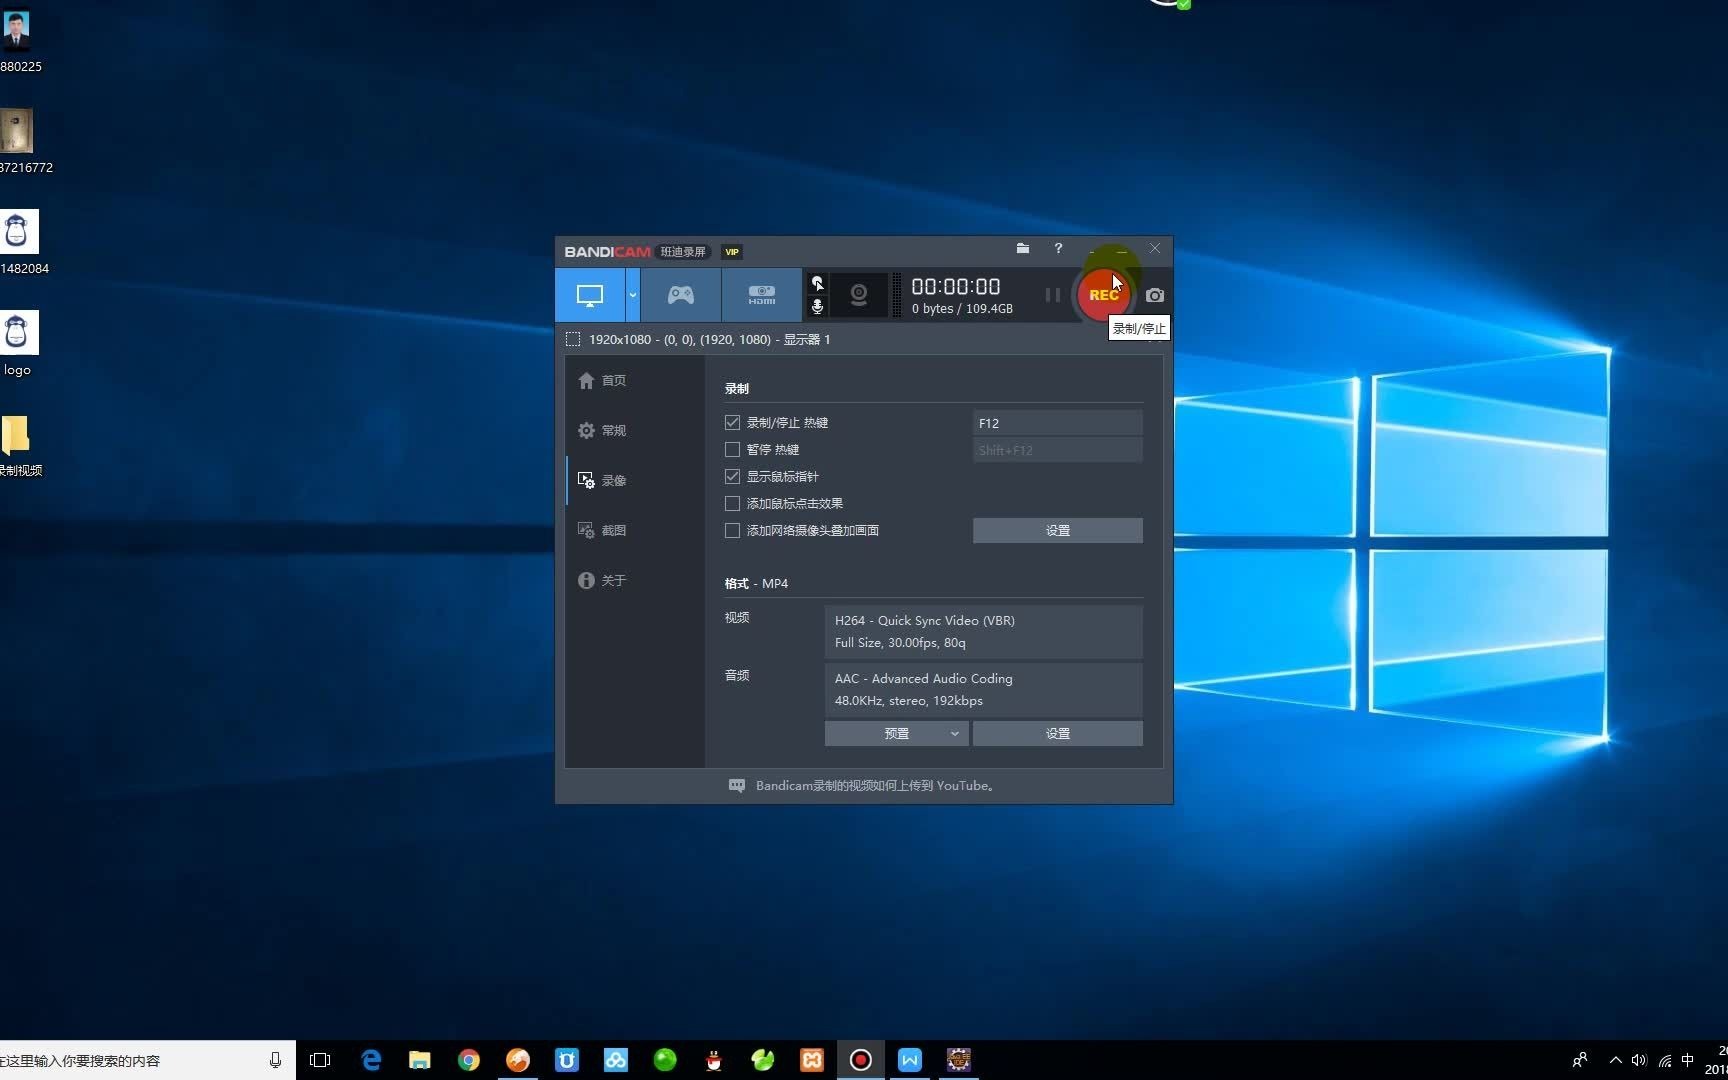Open the 预置 presets dropdown
Image resolution: width=1728 pixels, height=1080 pixels.
click(x=896, y=733)
